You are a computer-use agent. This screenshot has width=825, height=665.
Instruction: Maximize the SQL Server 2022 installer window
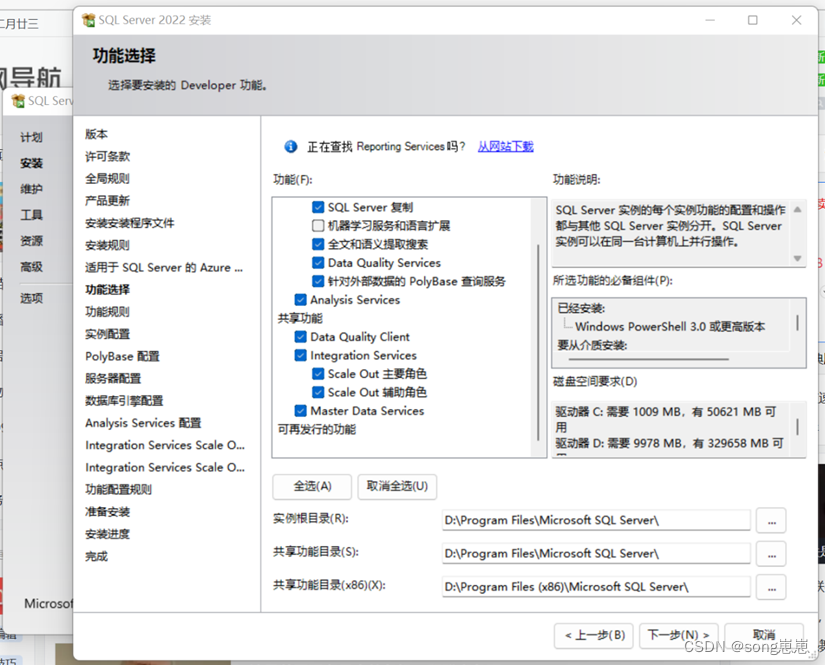pos(752,20)
